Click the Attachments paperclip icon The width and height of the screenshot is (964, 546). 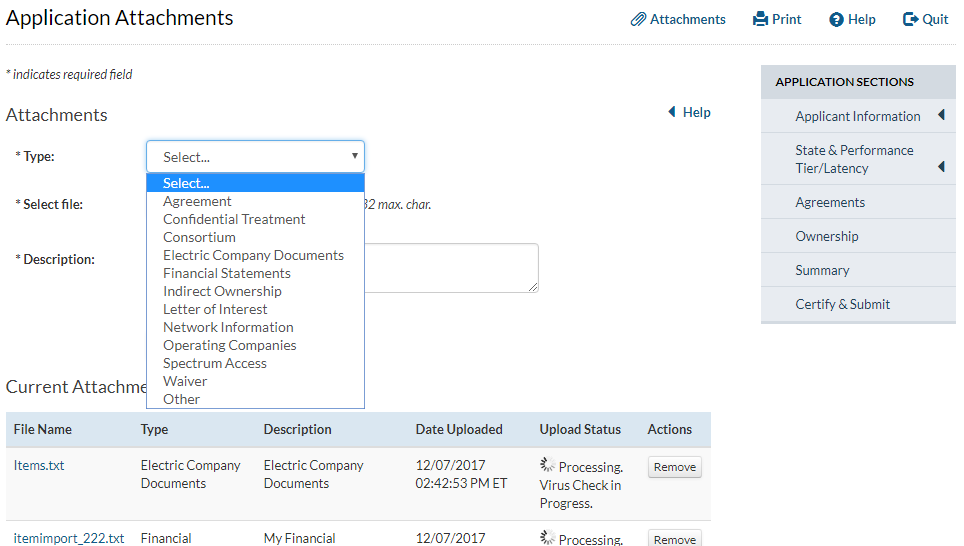click(638, 20)
